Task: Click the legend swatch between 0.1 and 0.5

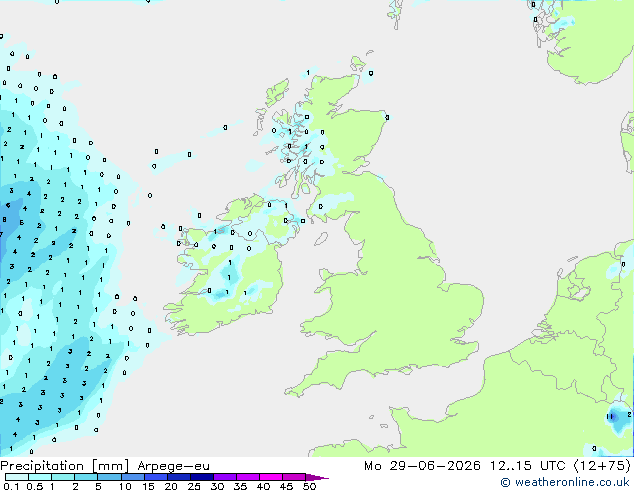Action: pyautogui.click(x=17, y=477)
